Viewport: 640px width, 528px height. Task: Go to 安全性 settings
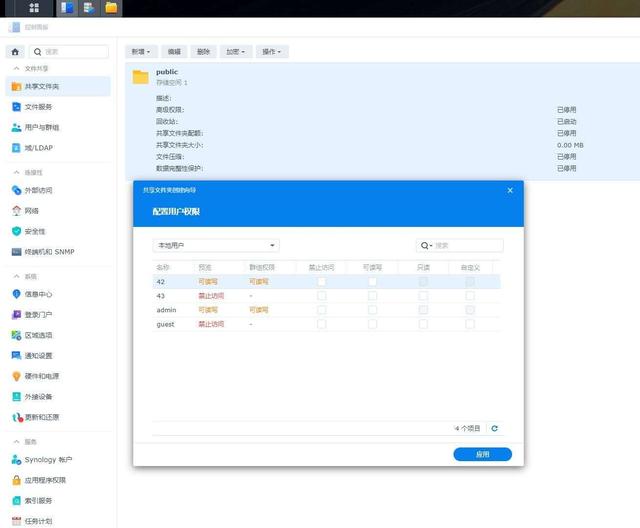pyautogui.click(x=34, y=231)
